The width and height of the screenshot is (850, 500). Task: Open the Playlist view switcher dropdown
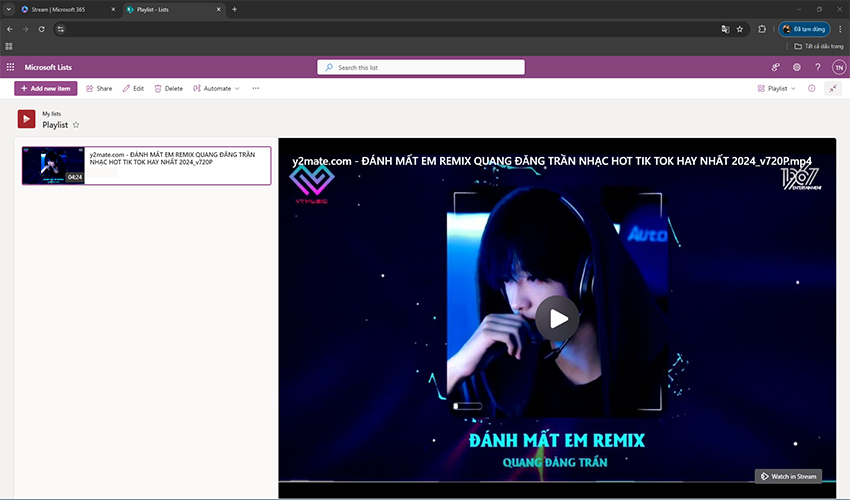777,88
